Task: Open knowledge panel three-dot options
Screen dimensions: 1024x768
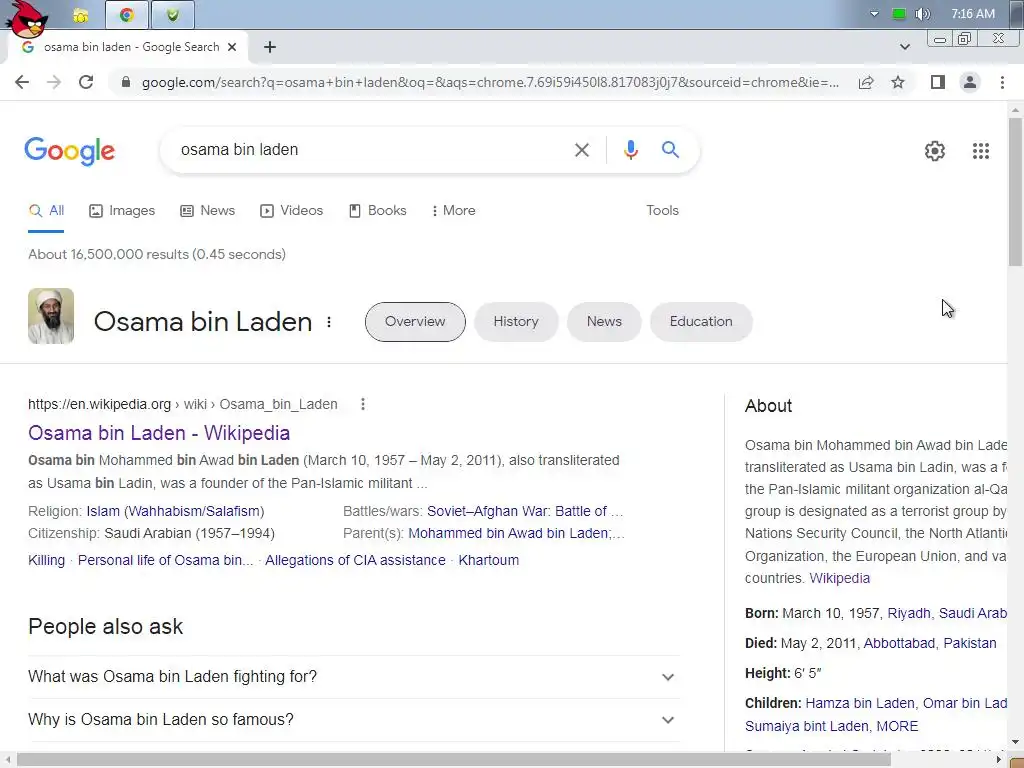Action: (329, 321)
